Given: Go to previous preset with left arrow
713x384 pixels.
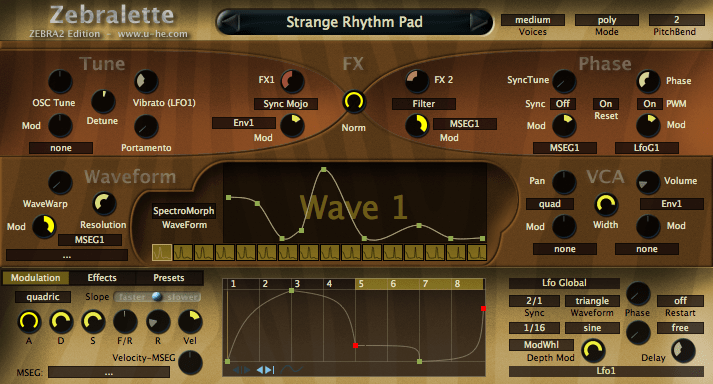Looking at the screenshot, I should click(x=231, y=22).
